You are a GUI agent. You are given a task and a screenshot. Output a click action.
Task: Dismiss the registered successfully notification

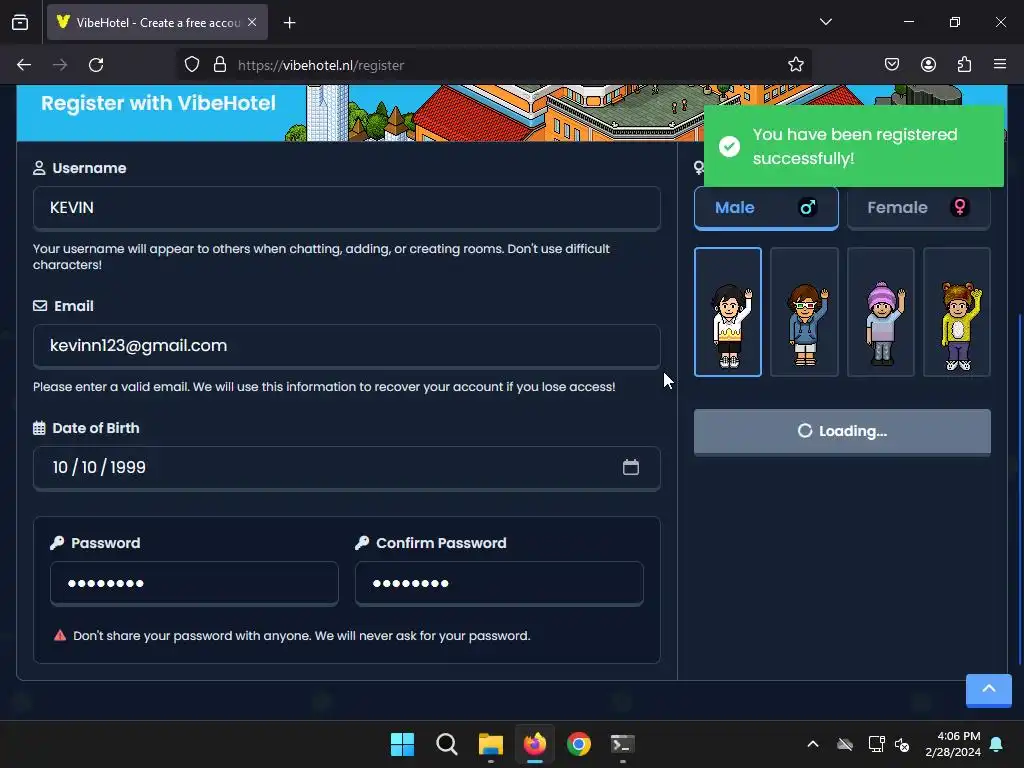click(854, 146)
